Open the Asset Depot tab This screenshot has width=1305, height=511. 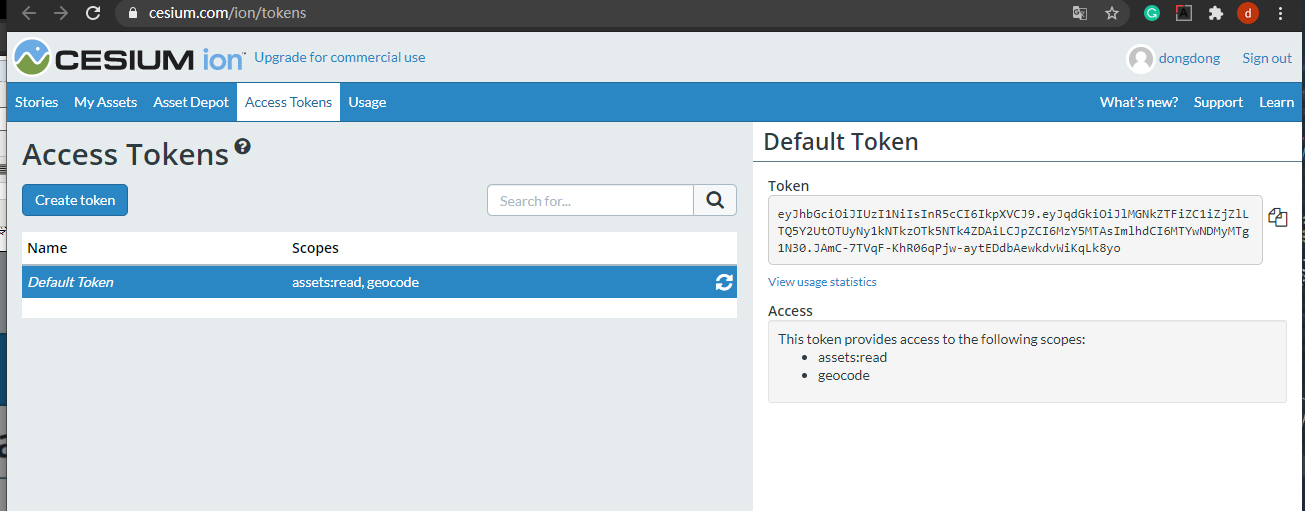[x=191, y=102]
